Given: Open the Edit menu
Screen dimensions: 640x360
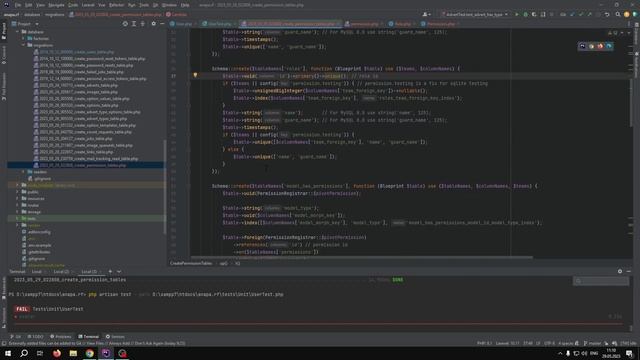Looking at the screenshot, I should tap(29, 5).
